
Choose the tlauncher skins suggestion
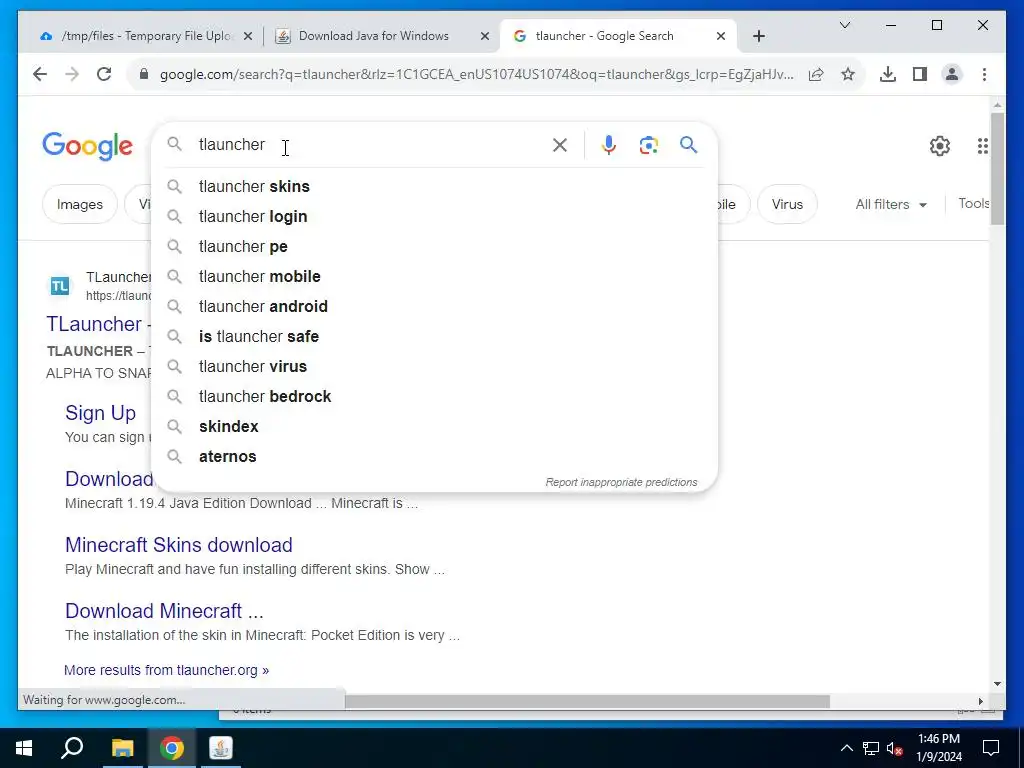click(x=434, y=187)
